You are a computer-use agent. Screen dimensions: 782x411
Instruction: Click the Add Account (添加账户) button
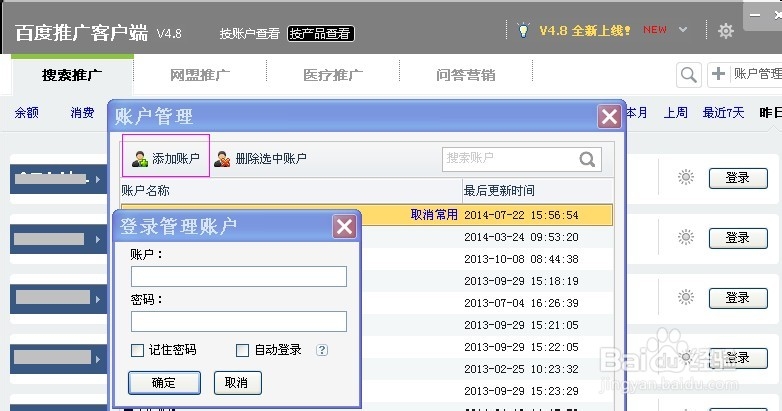point(166,159)
